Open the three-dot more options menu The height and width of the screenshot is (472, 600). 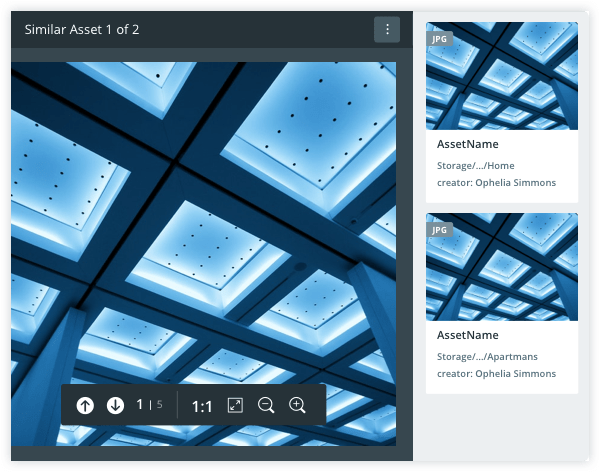coord(387,29)
